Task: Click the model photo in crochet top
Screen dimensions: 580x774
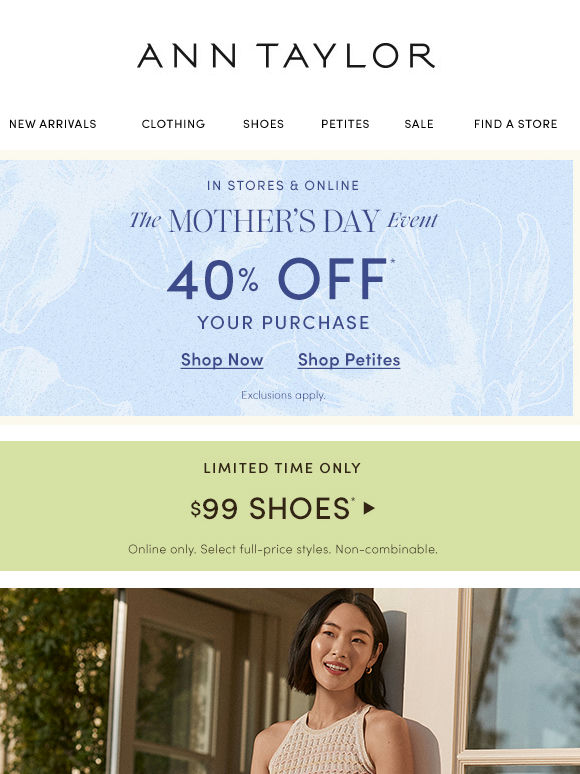Action: tap(290, 681)
